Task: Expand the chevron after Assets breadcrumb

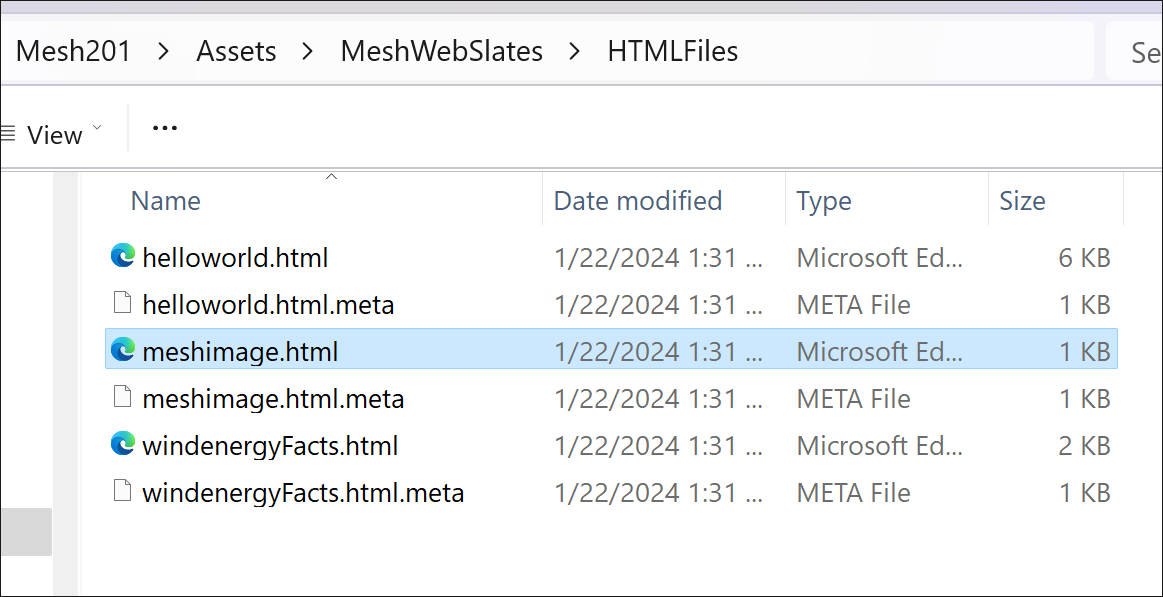Action: coord(308,51)
